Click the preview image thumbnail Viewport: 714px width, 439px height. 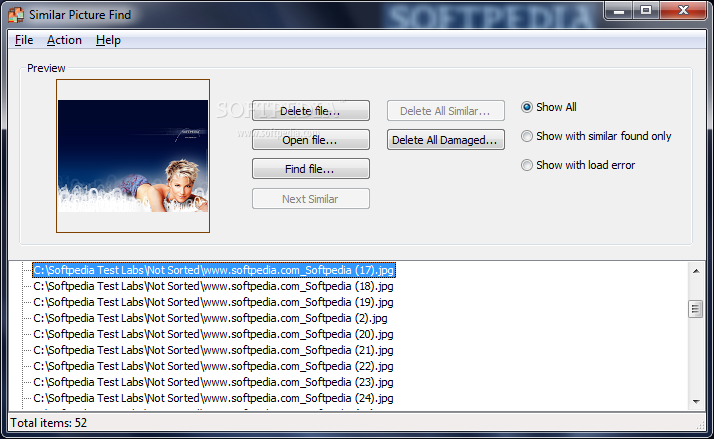[133, 156]
